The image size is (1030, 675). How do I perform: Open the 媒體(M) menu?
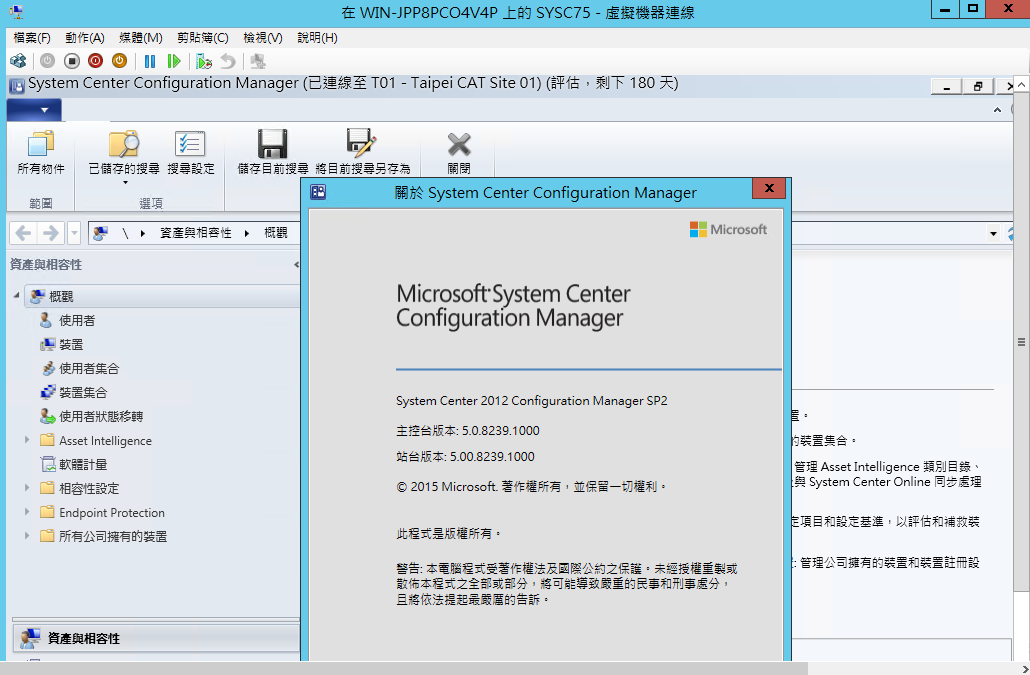[x=141, y=37]
